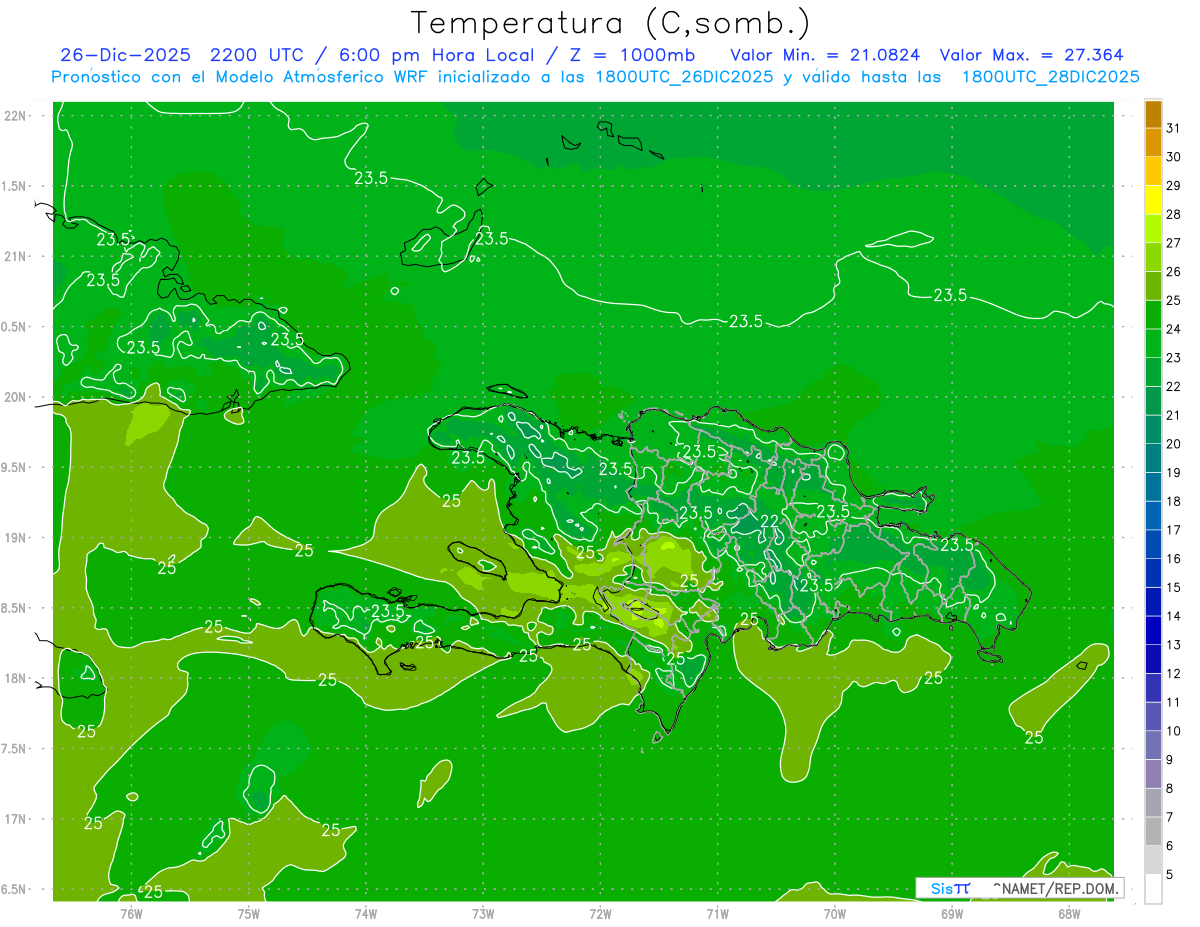The height and width of the screenshot is (927, 1200).
Task: Pick the blue swatch between 15 and 16
Action: click(1153, 573)
